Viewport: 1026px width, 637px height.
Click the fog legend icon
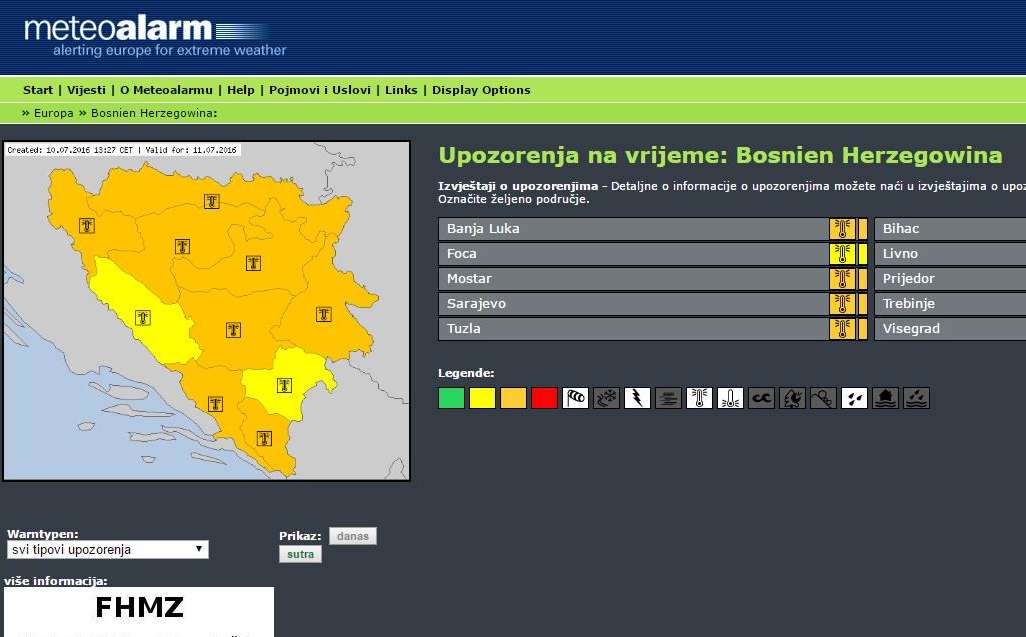tap(668, 398)
